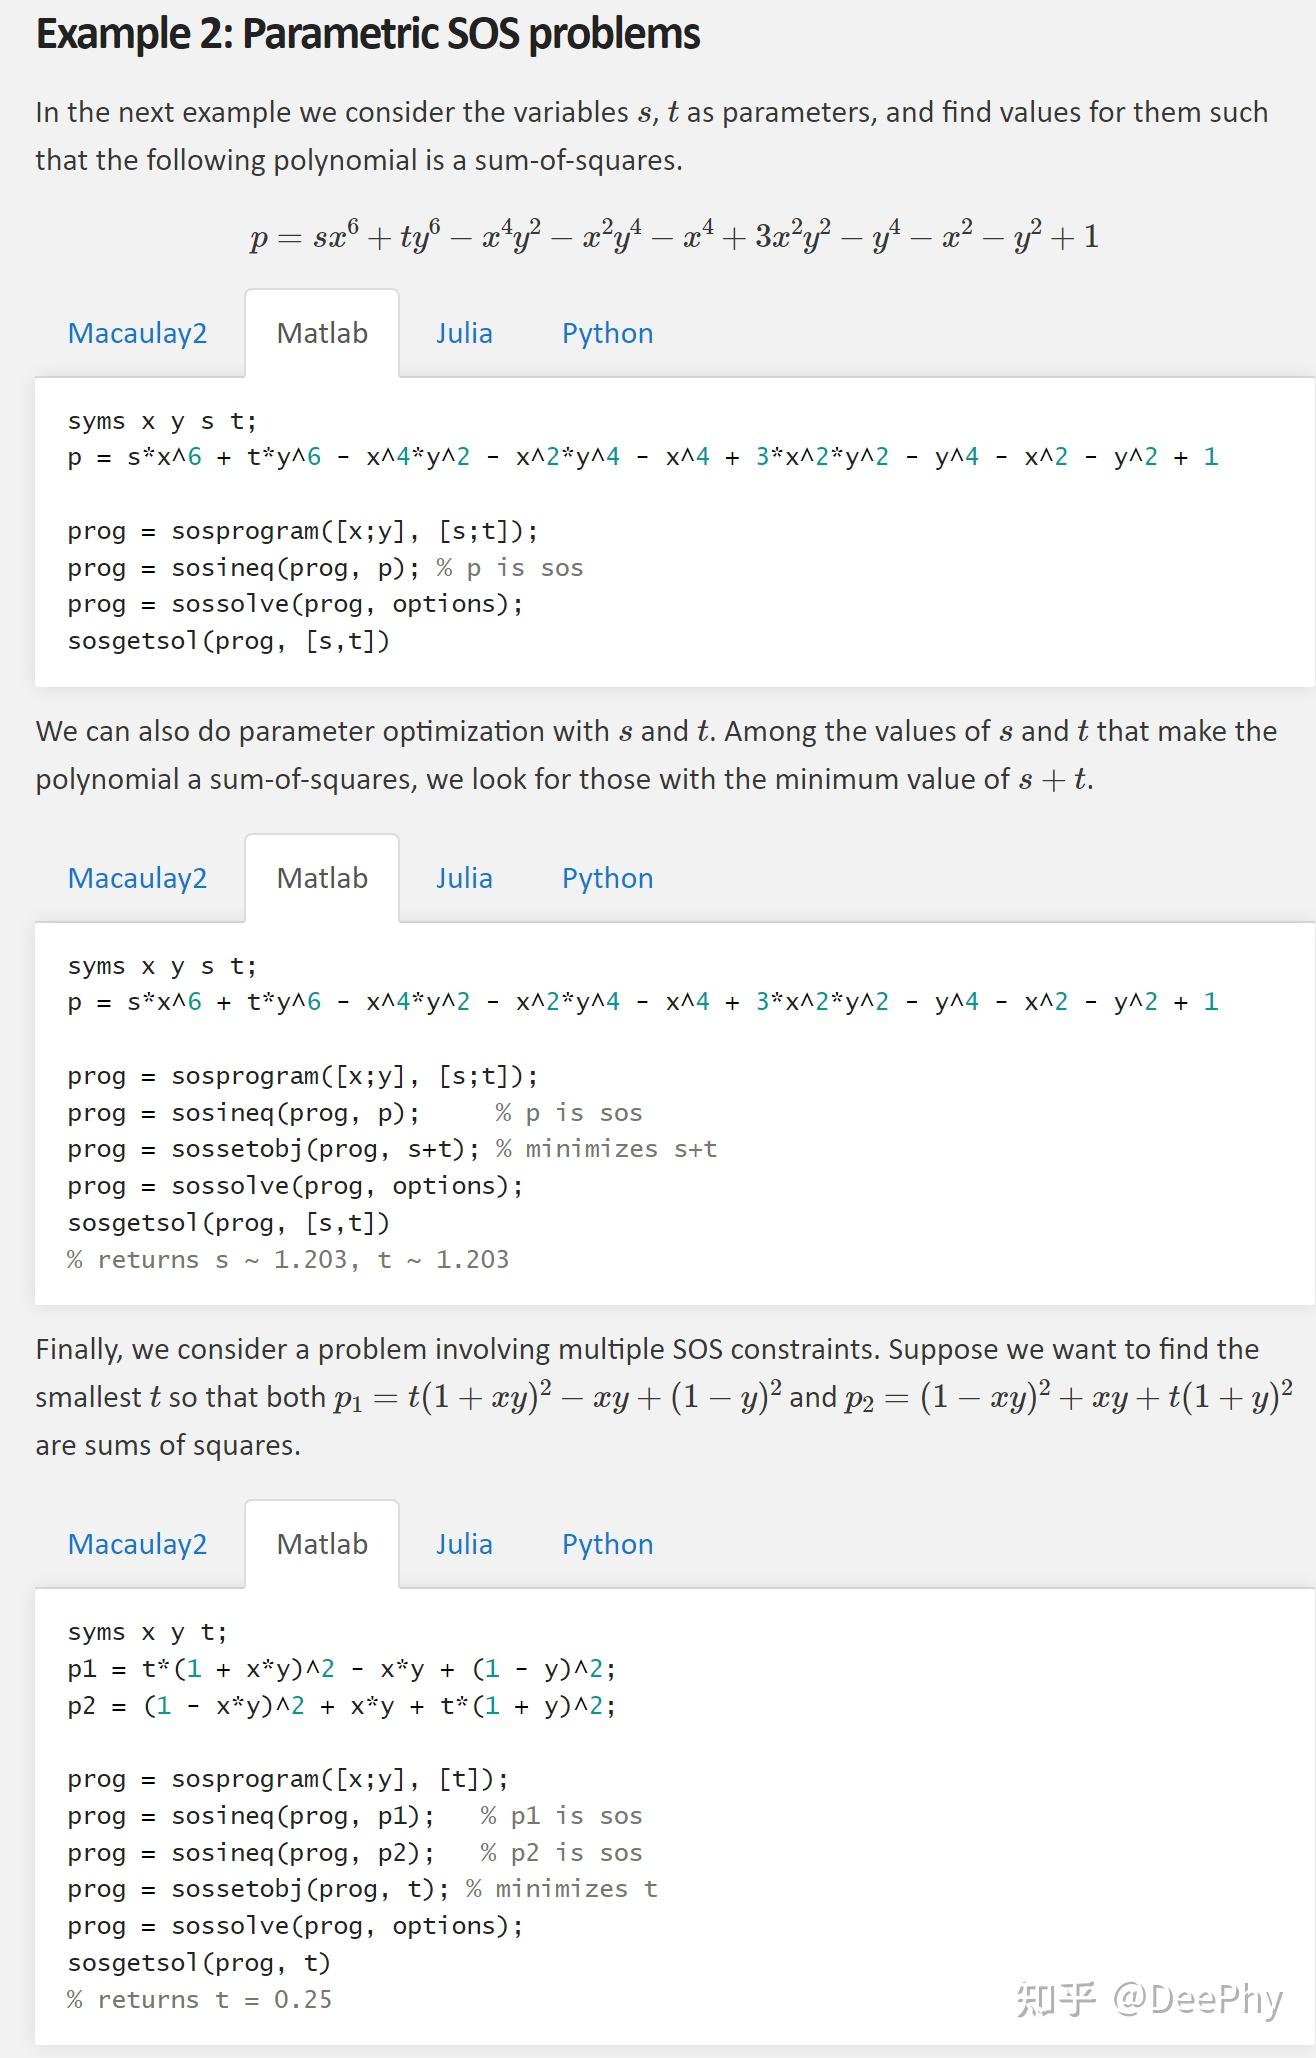The width and height of the screenshot is (1316, 2058).
Task: Click the "% returns s ~ 1.203" comment line
Action: click(x=288, y=1260)
